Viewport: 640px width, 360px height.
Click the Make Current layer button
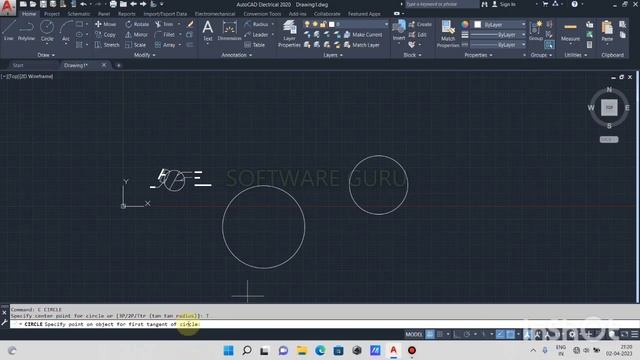coord(363,35)
